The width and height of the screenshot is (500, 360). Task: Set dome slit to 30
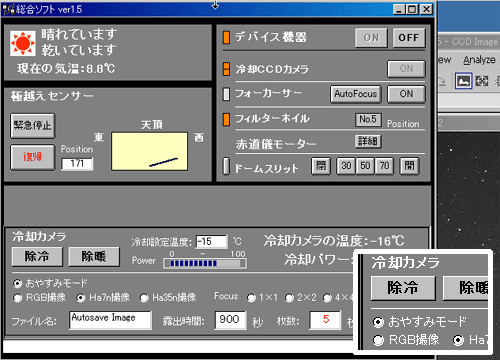[346, 166]
